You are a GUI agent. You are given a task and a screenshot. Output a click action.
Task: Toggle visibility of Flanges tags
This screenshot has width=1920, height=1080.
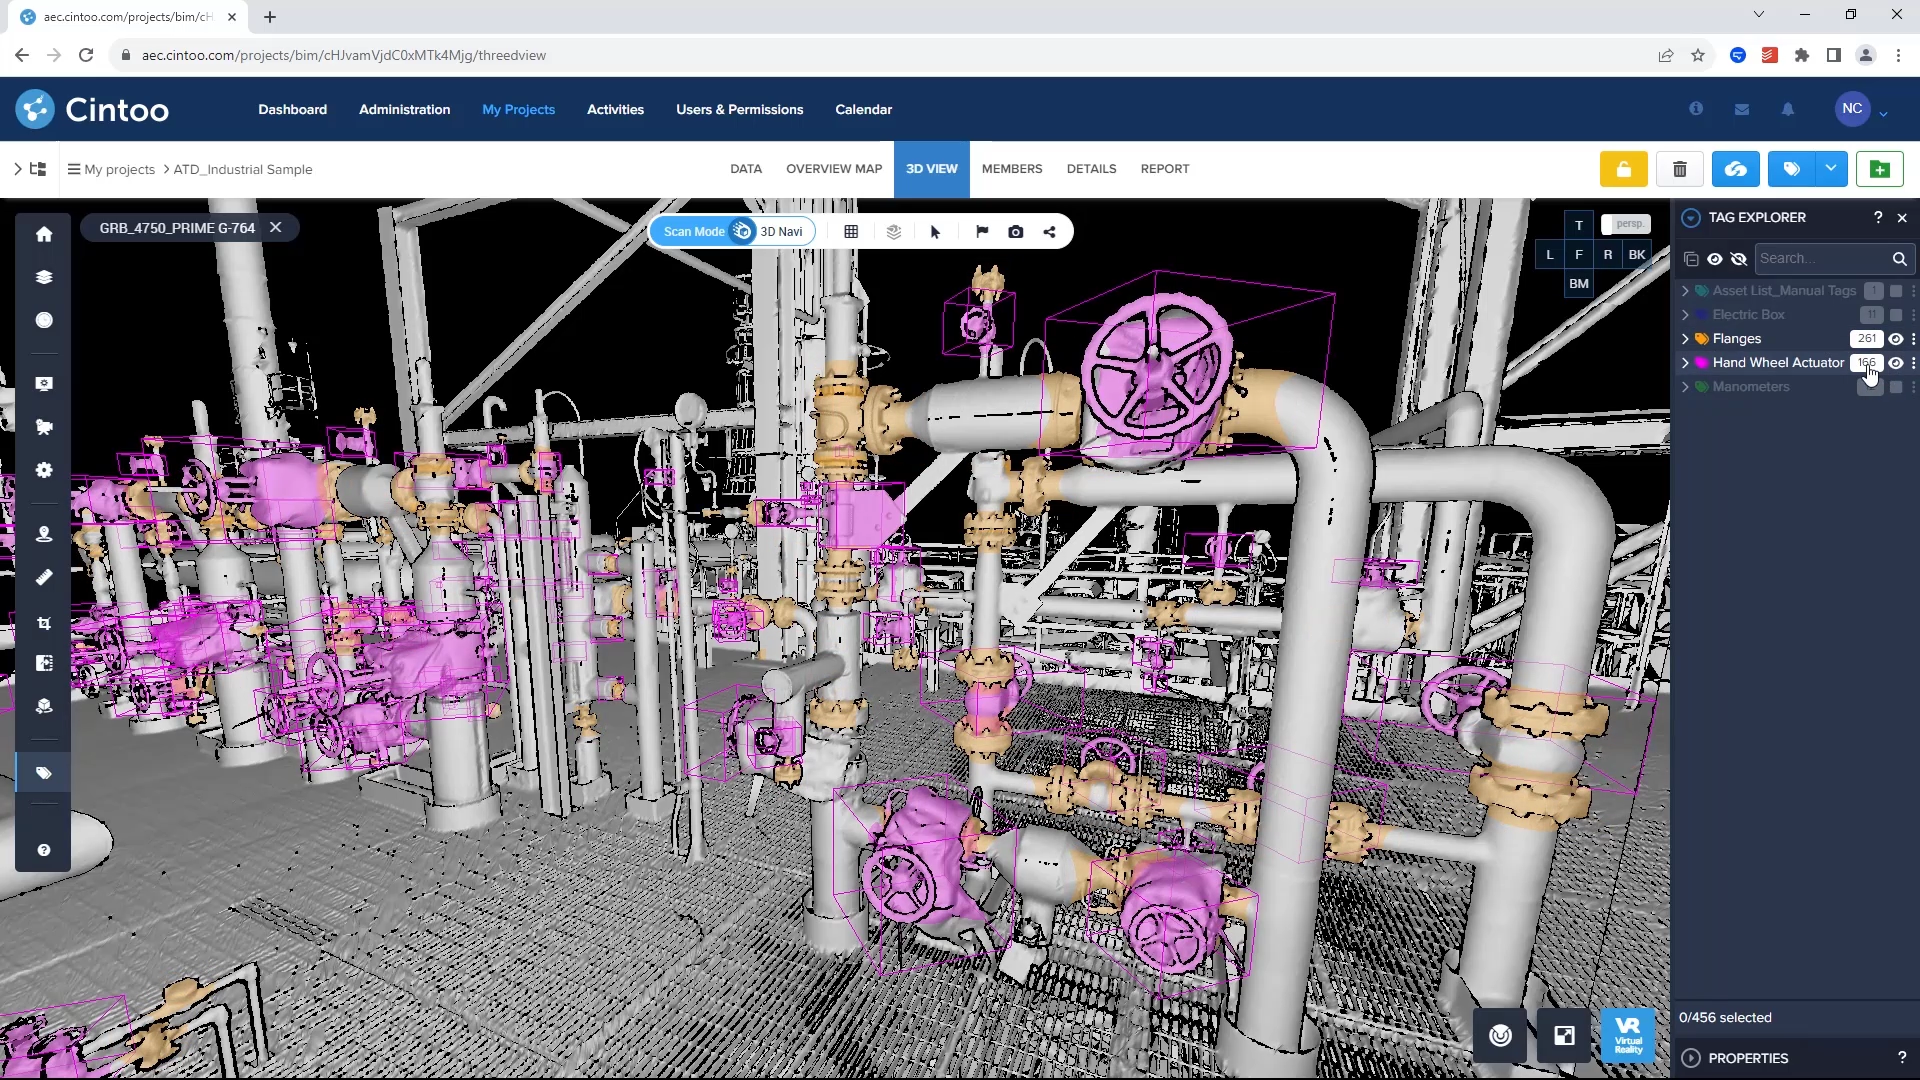[x=1896, y=339]
